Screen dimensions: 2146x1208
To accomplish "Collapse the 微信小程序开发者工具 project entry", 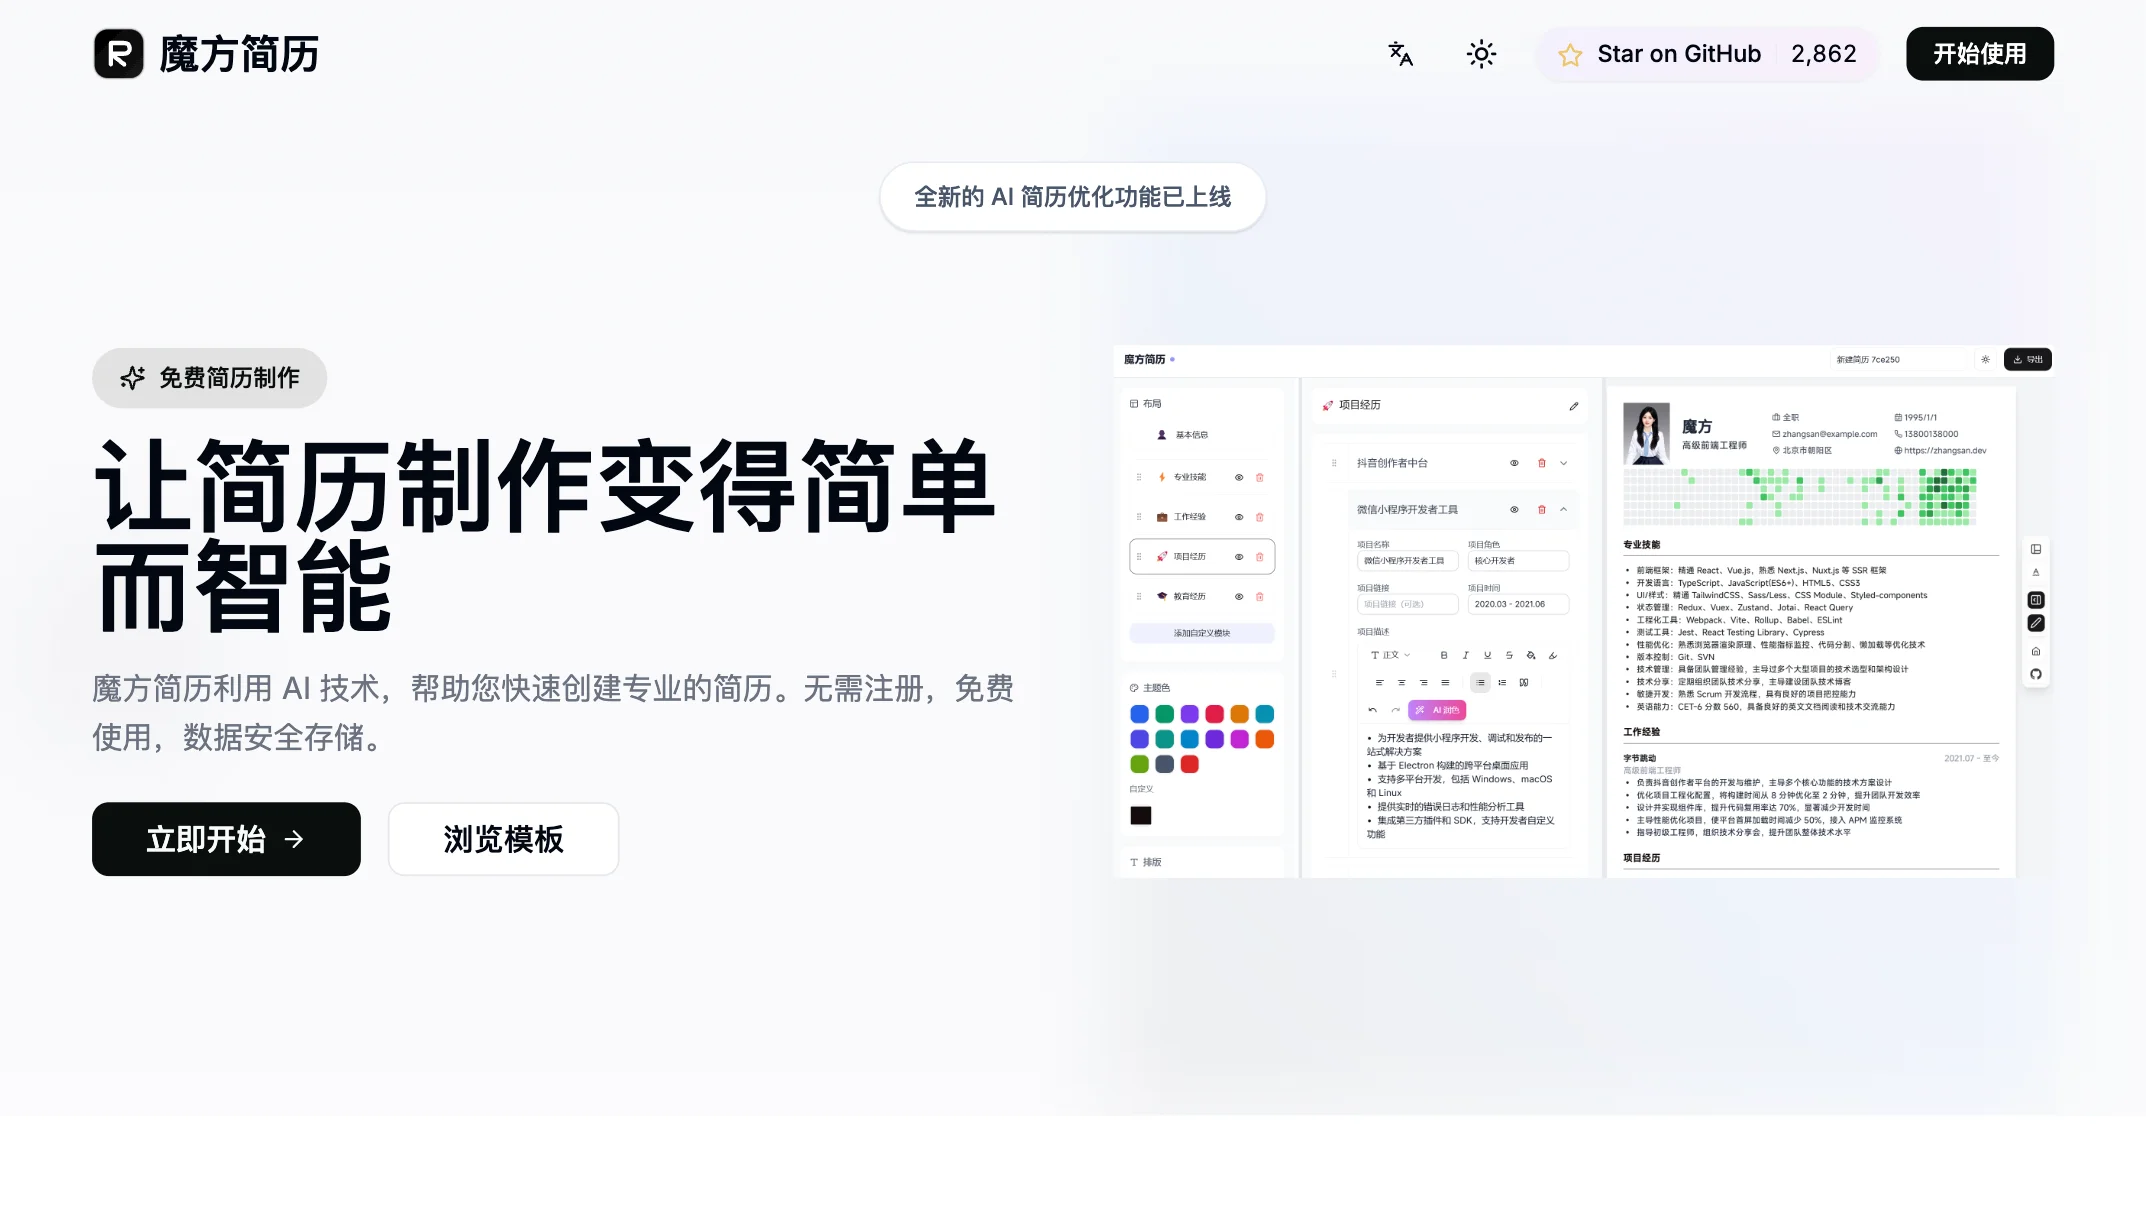I will (1563, 510).
